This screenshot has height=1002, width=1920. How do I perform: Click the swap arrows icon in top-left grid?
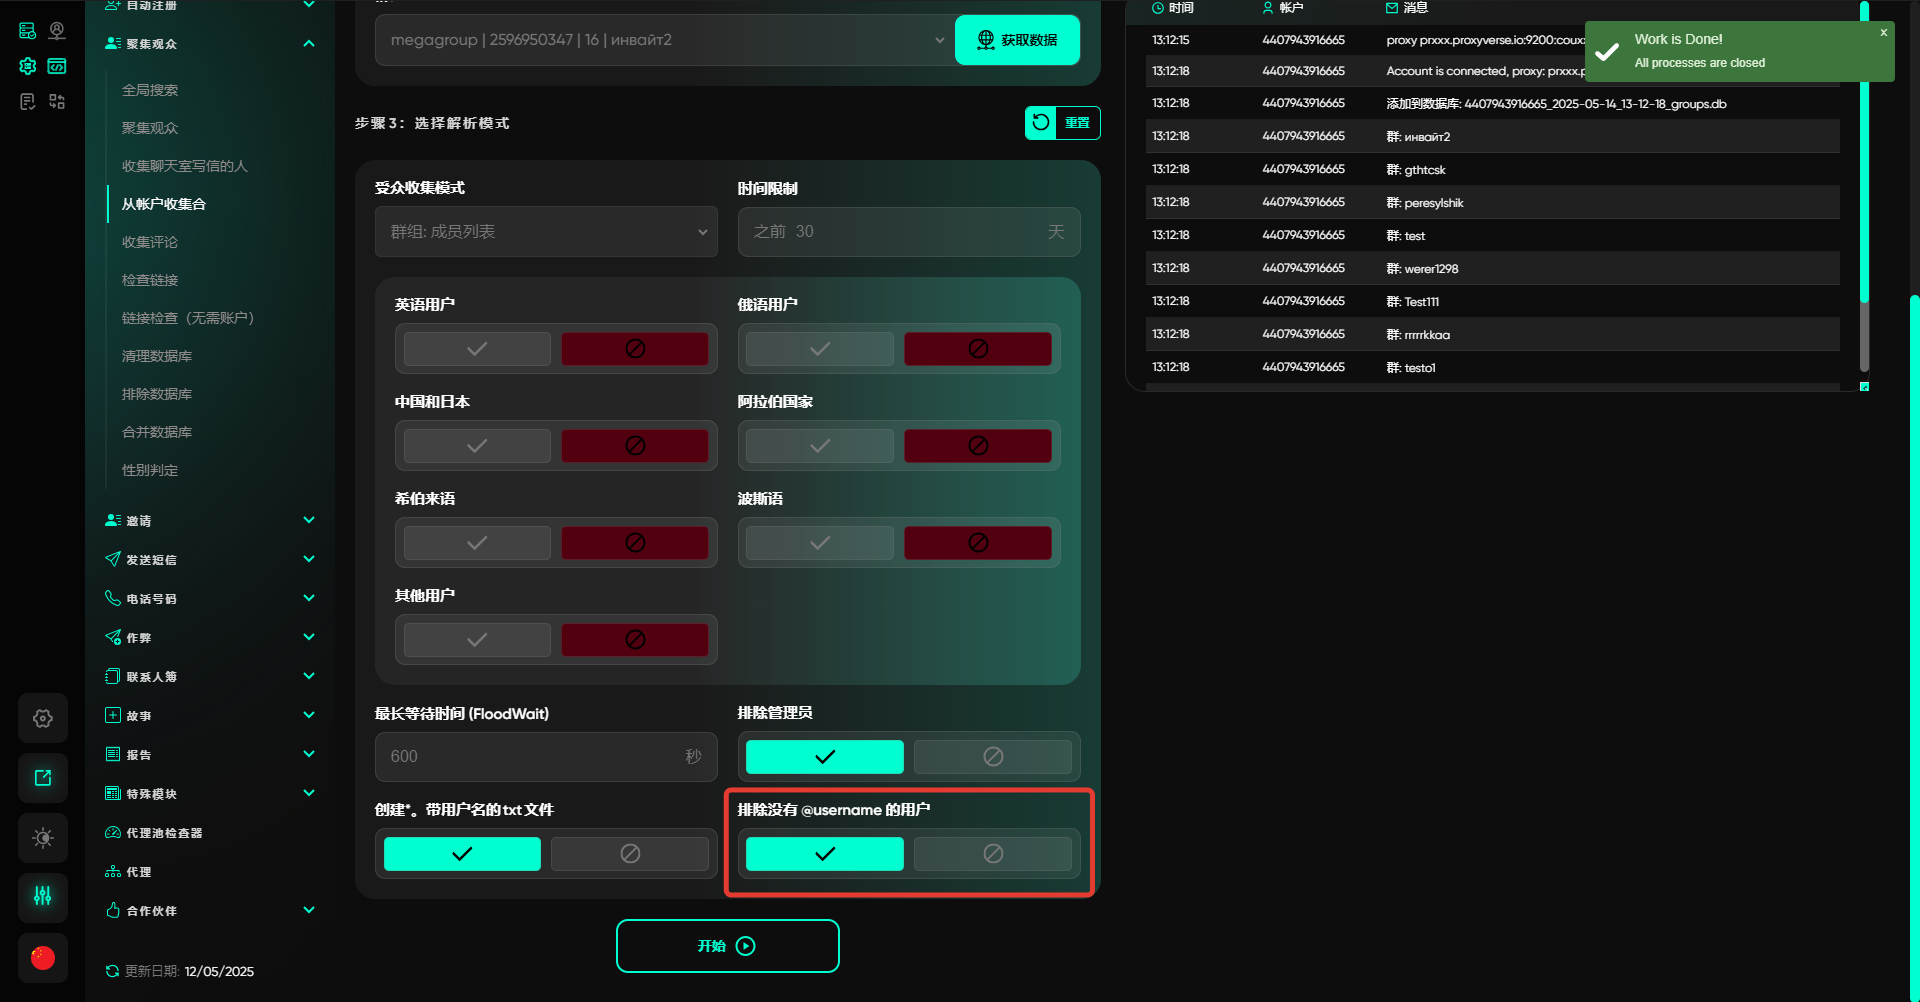(x=57, y=101)
